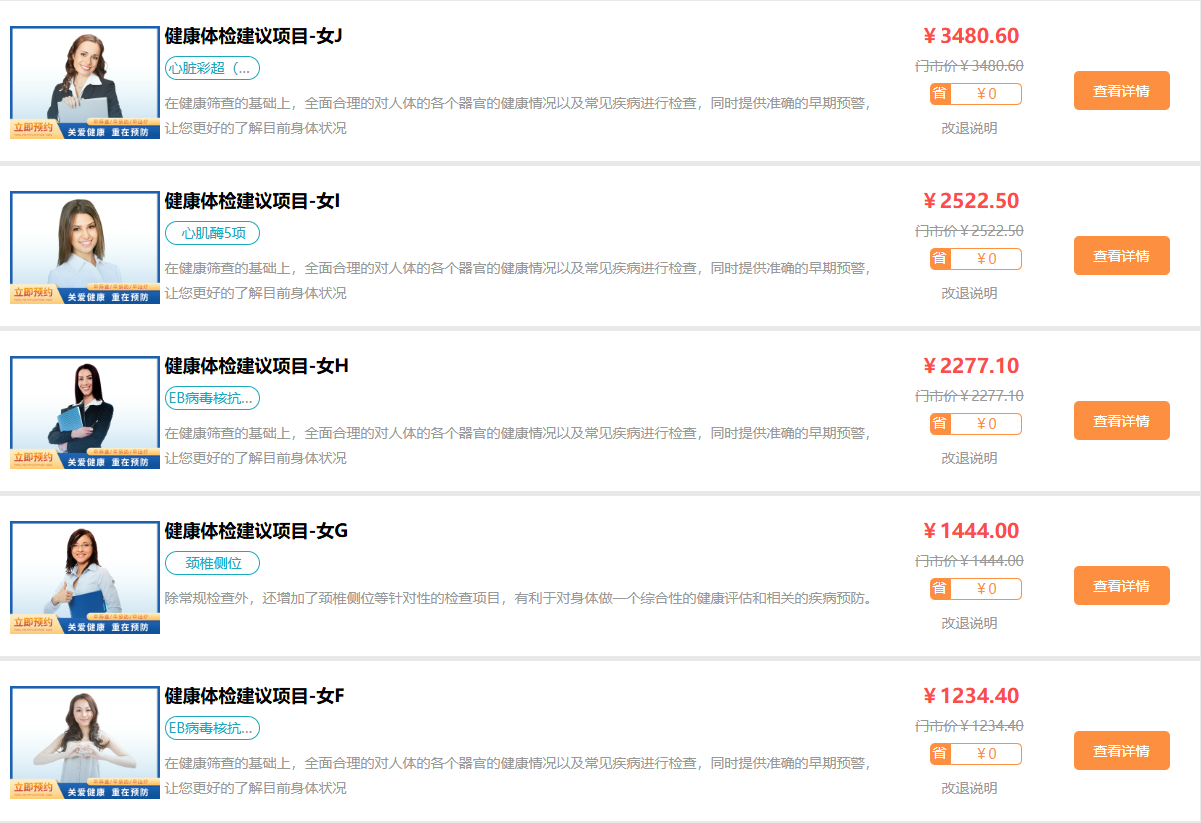Click 改退说明 under the ¥1444.00 price

tap(969, 623)
